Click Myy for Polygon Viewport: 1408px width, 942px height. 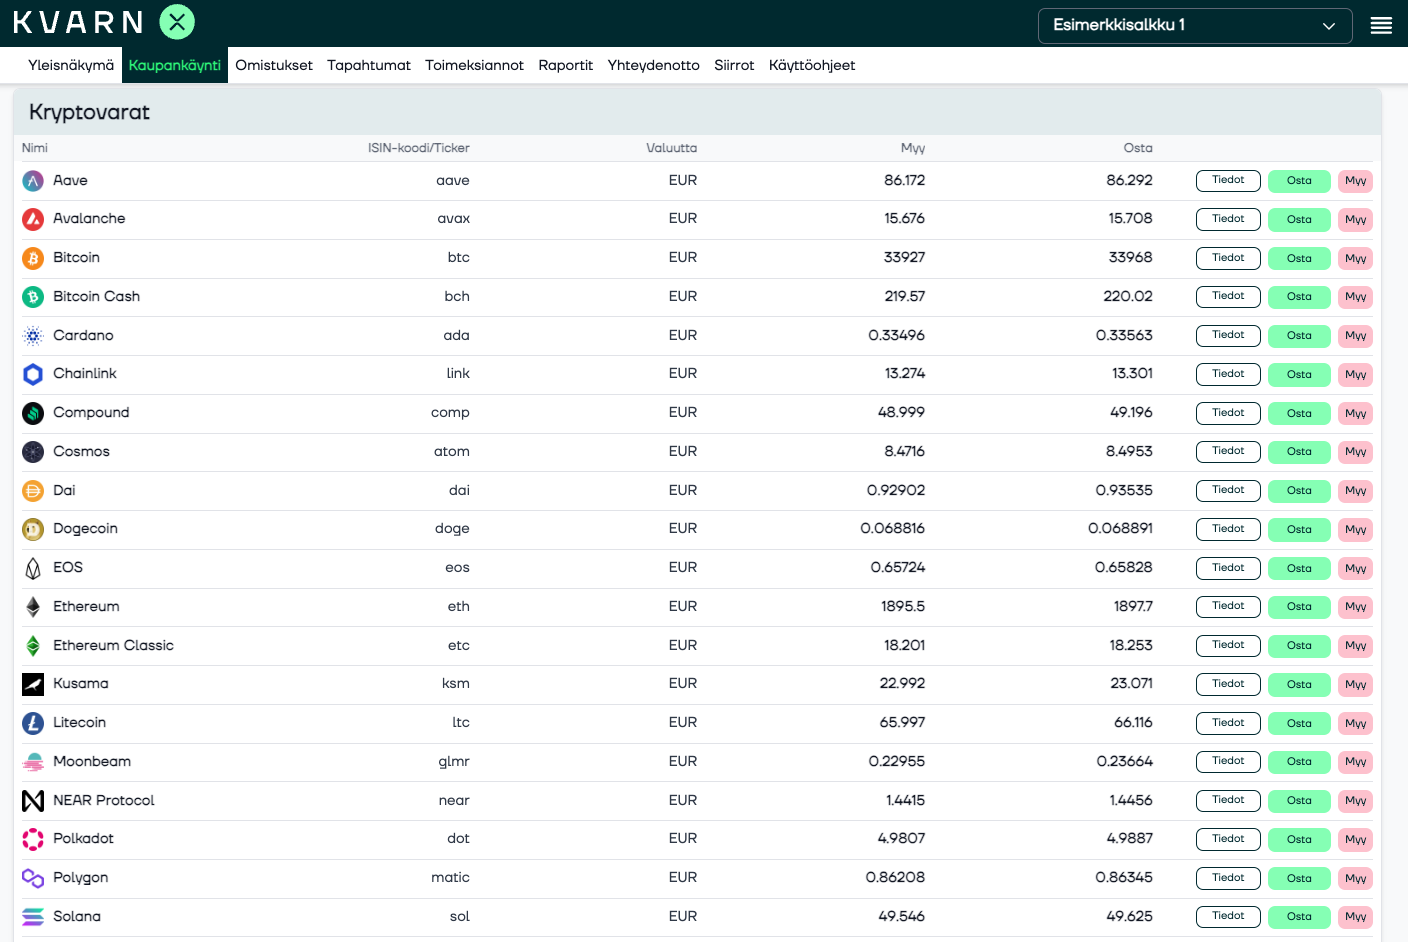(x=1355, y=878)
